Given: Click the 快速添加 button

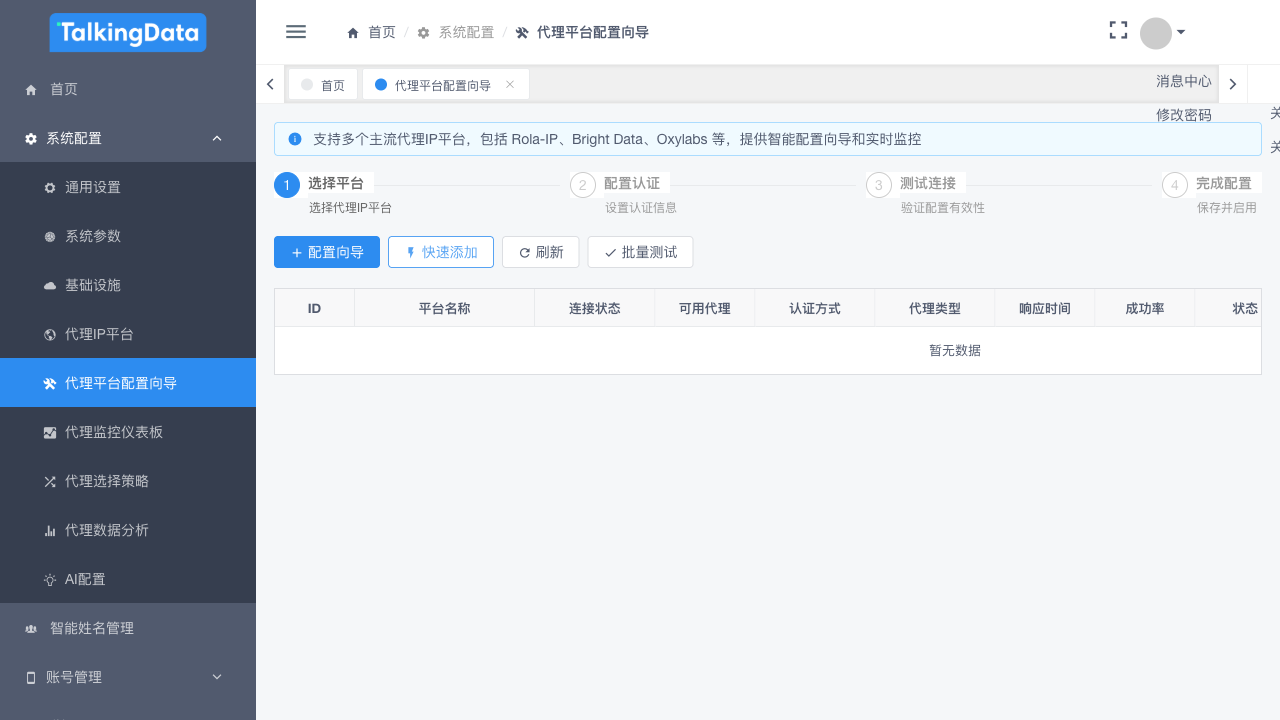Looking at the screenshot, I should tap(441, 253).
